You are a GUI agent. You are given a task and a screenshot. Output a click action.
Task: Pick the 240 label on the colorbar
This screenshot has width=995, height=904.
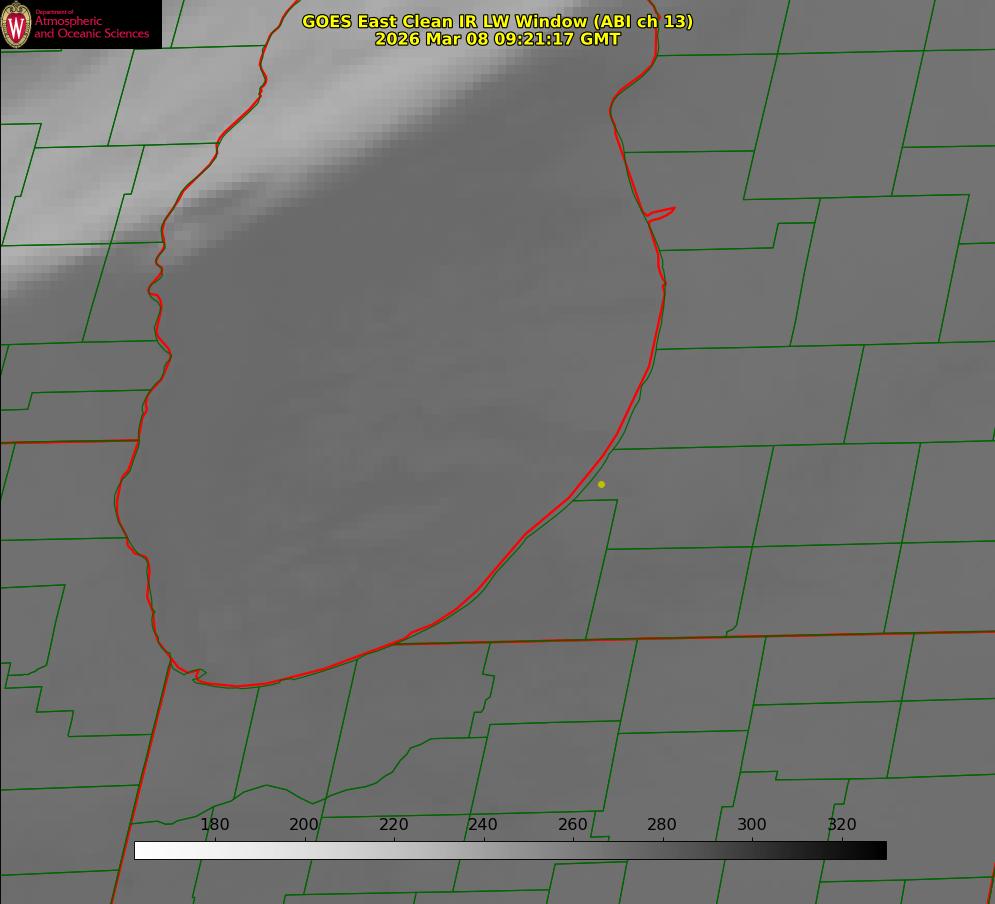pos(483,825)
